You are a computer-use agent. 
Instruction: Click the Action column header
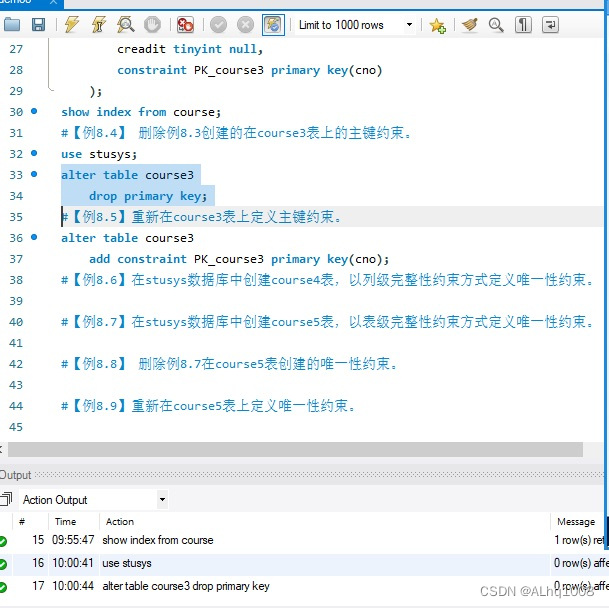click(x=120, y=521)
